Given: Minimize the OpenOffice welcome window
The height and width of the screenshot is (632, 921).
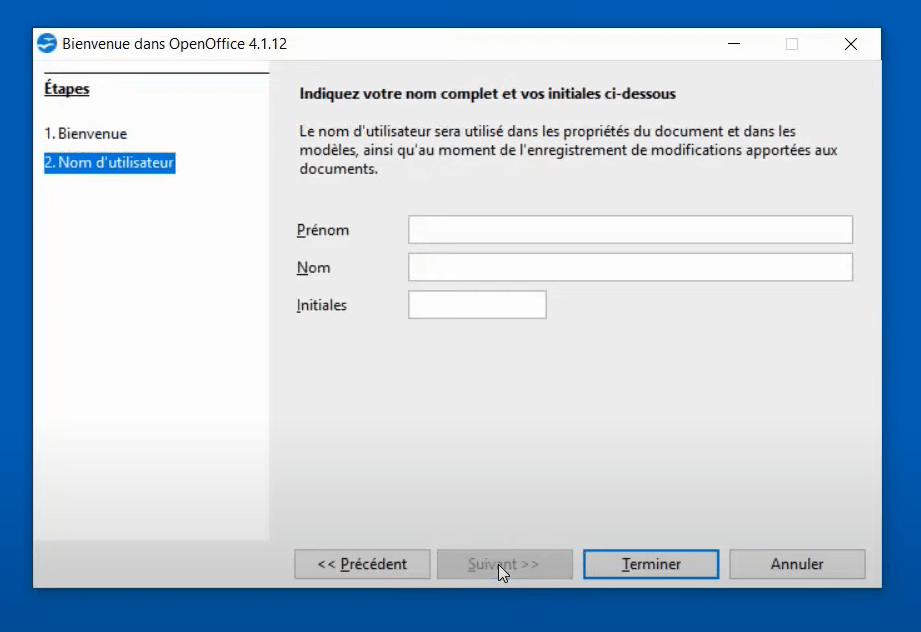Looking at the screenshot, I should (734, 44).
